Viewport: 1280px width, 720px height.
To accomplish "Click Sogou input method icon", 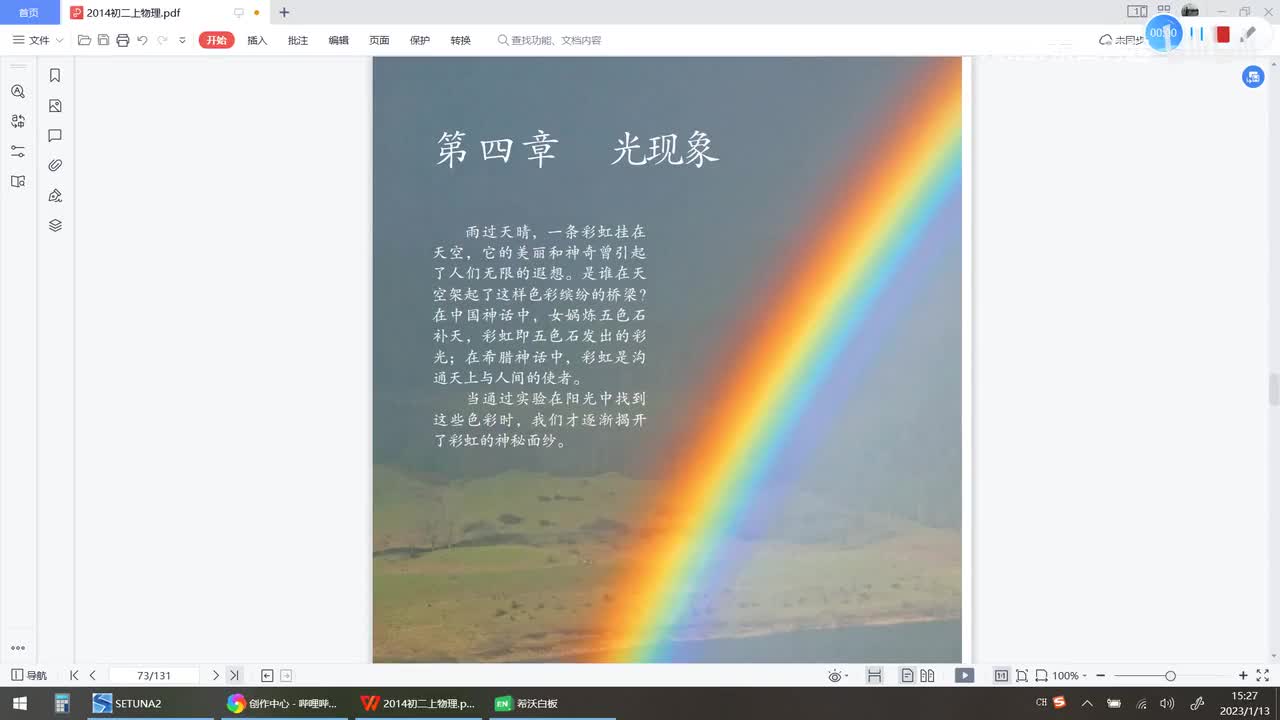I will pyautogui.click(x=1060, y=702).
